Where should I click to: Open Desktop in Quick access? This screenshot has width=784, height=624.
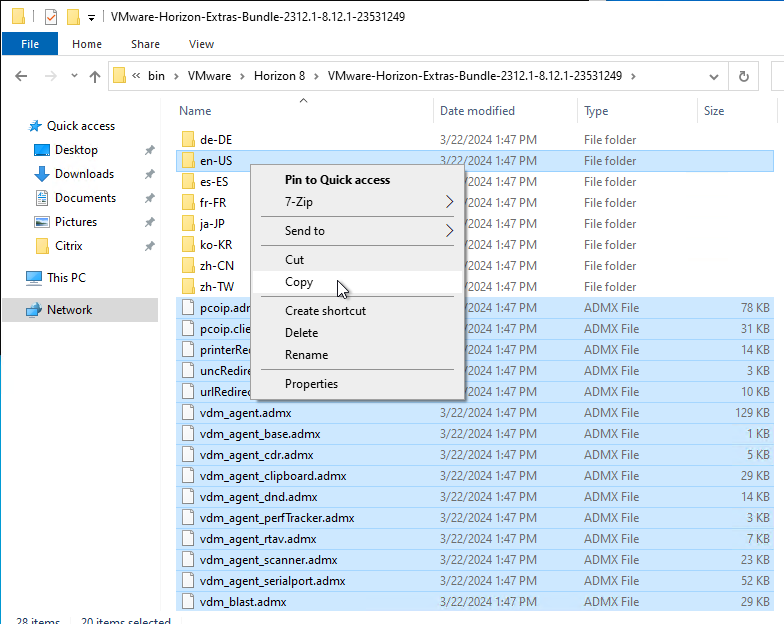click(76, 150)
